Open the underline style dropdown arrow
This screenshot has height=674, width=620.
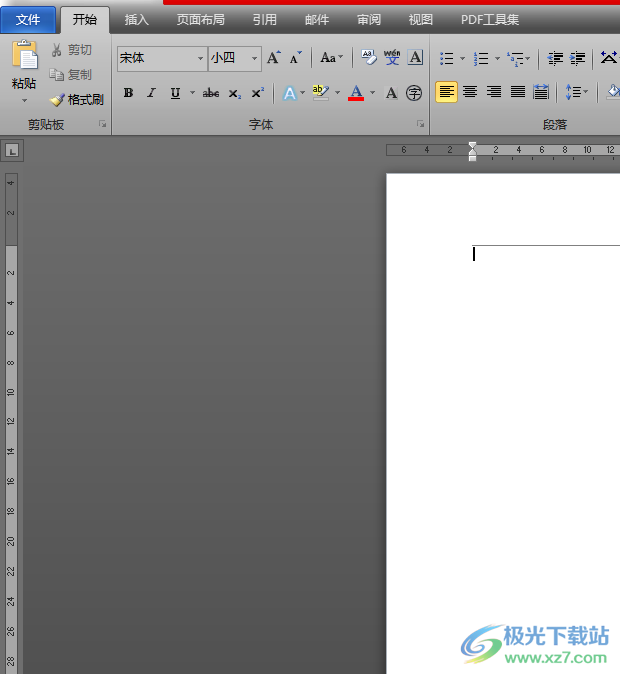192,93
